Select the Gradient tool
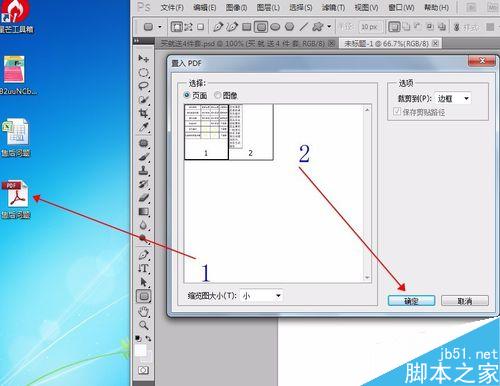 [143, 211]
